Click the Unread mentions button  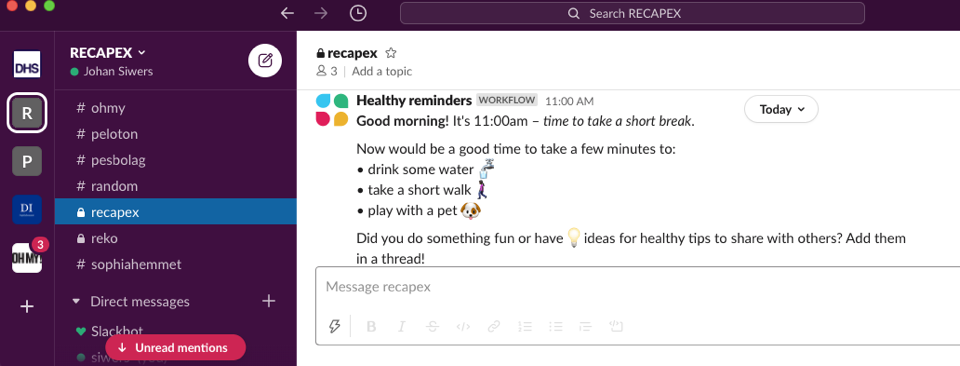pos(175,348)
